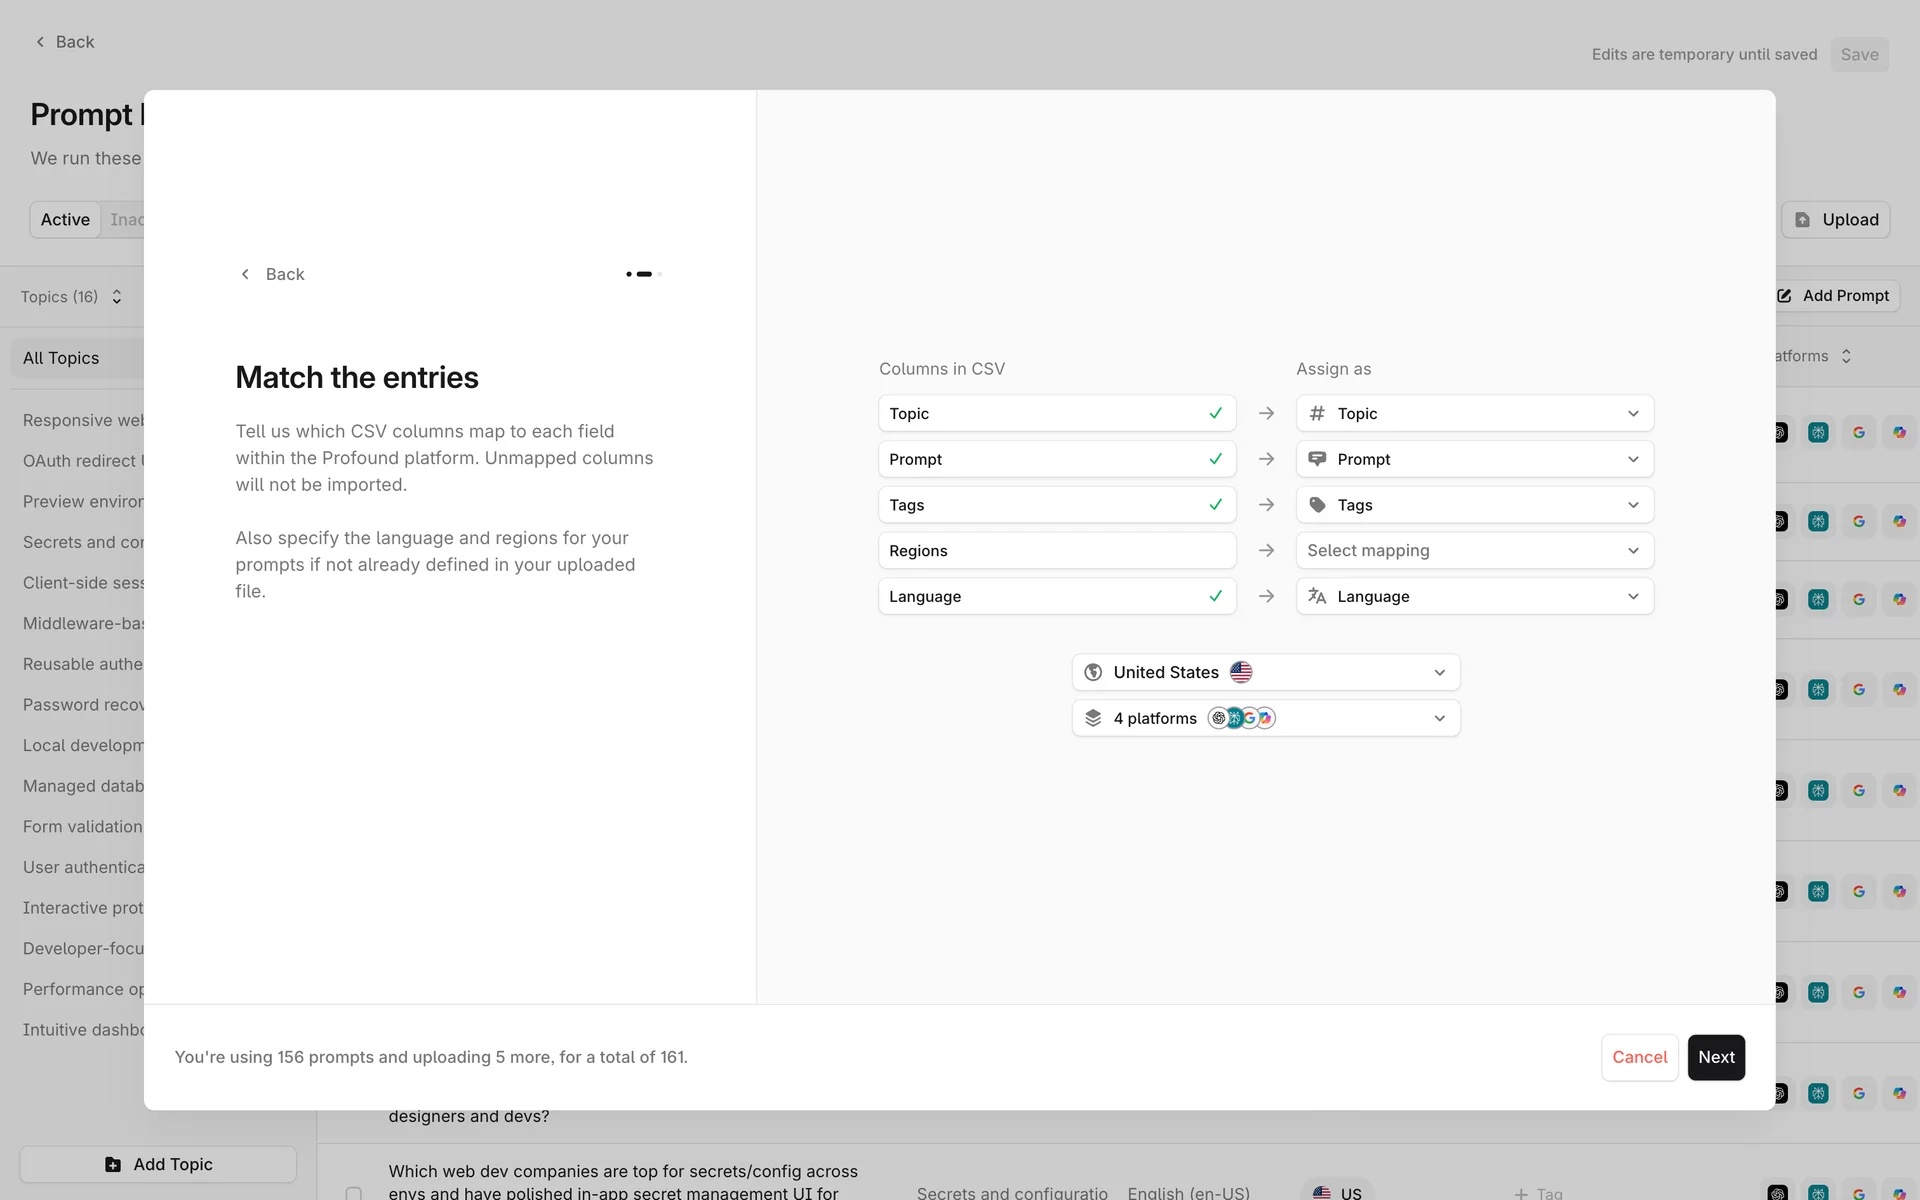Click the speech bubble icon beside Prompt
This screenshot has width=1920, height=1200.
tap(1317, 459)
